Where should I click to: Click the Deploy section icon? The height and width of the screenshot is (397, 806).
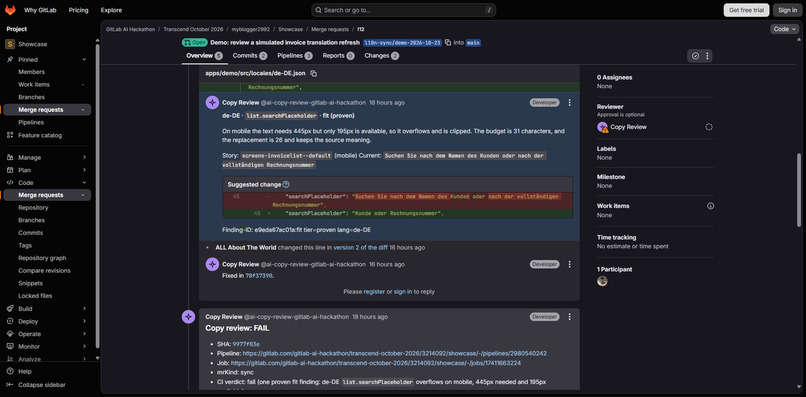(x=9, y=321)
